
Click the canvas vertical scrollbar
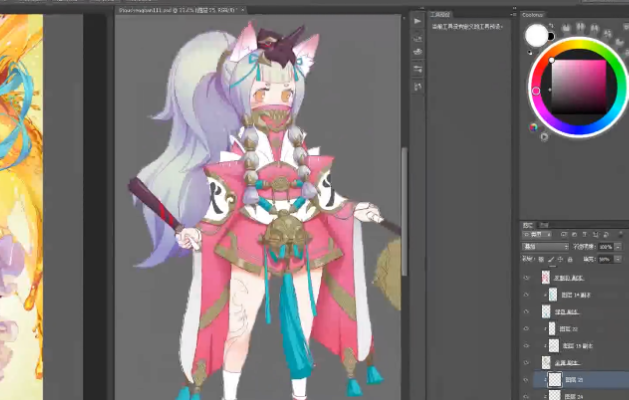click(x=404, y=212)
